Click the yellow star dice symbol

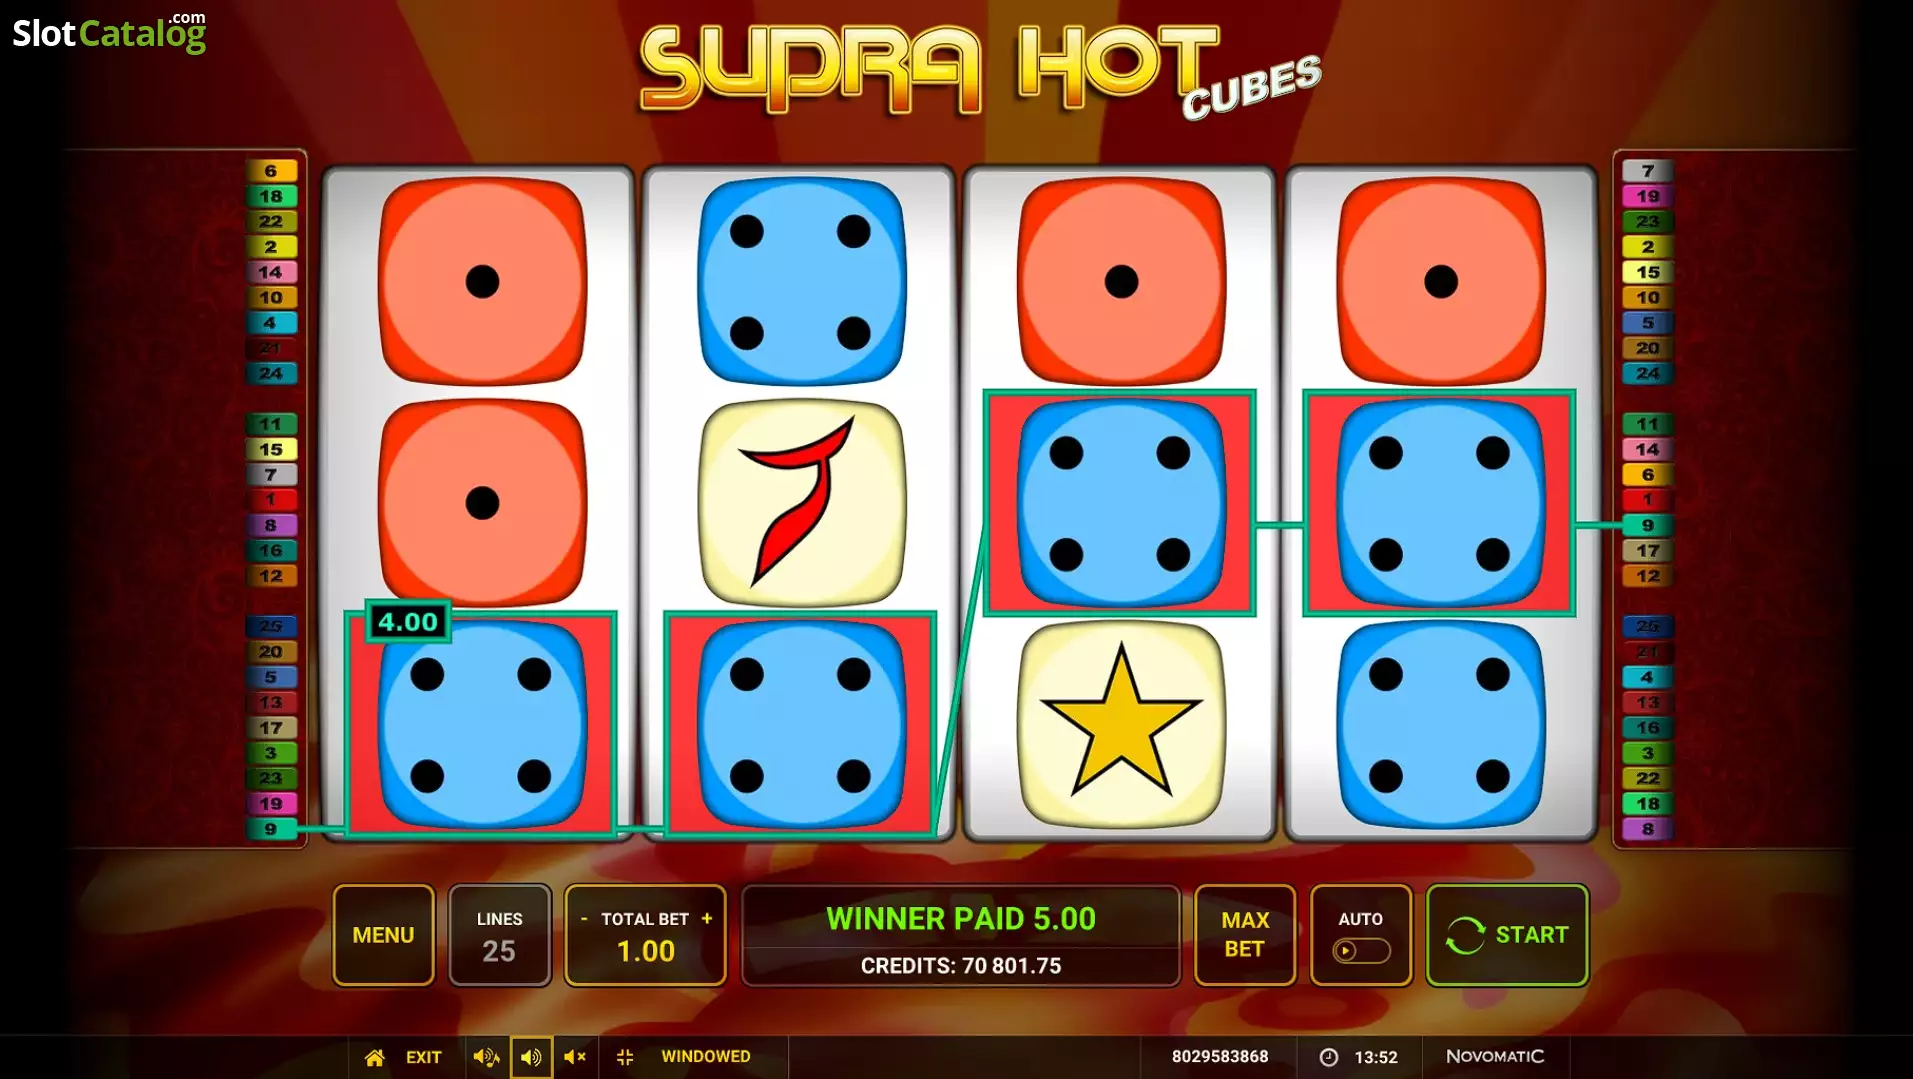[1120, 724]
